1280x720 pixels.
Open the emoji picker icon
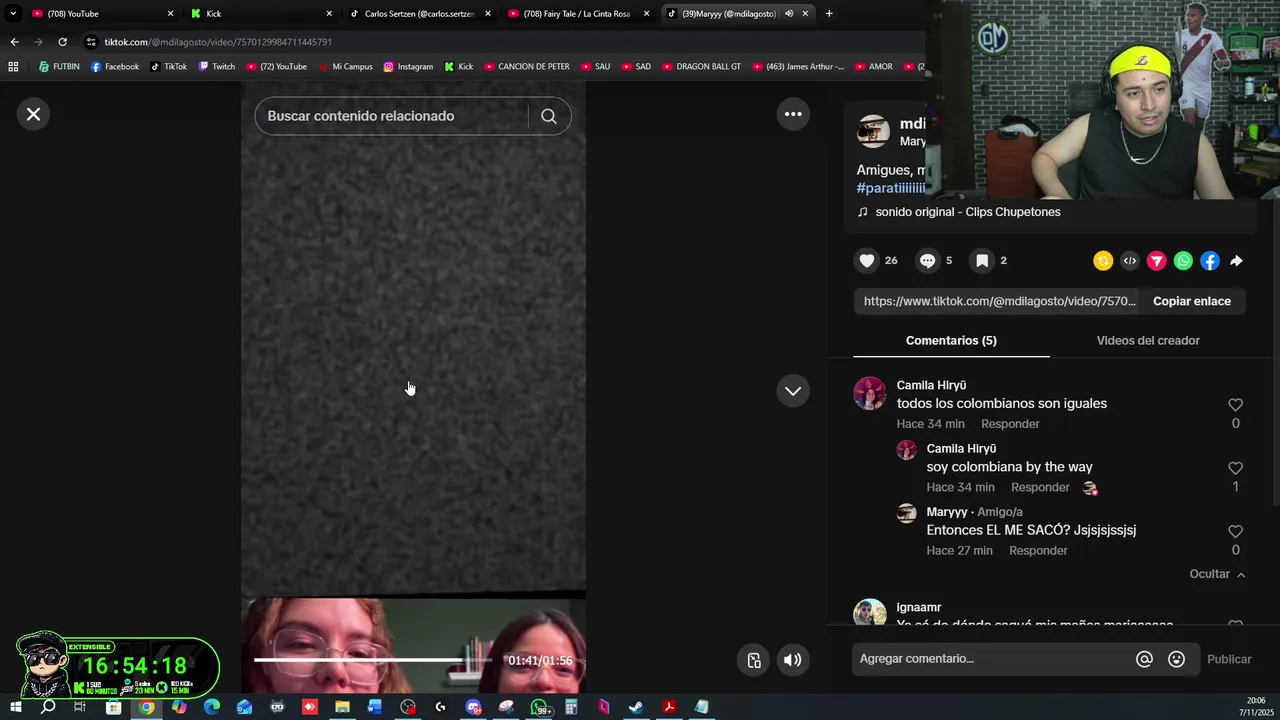click(1176, 659)
